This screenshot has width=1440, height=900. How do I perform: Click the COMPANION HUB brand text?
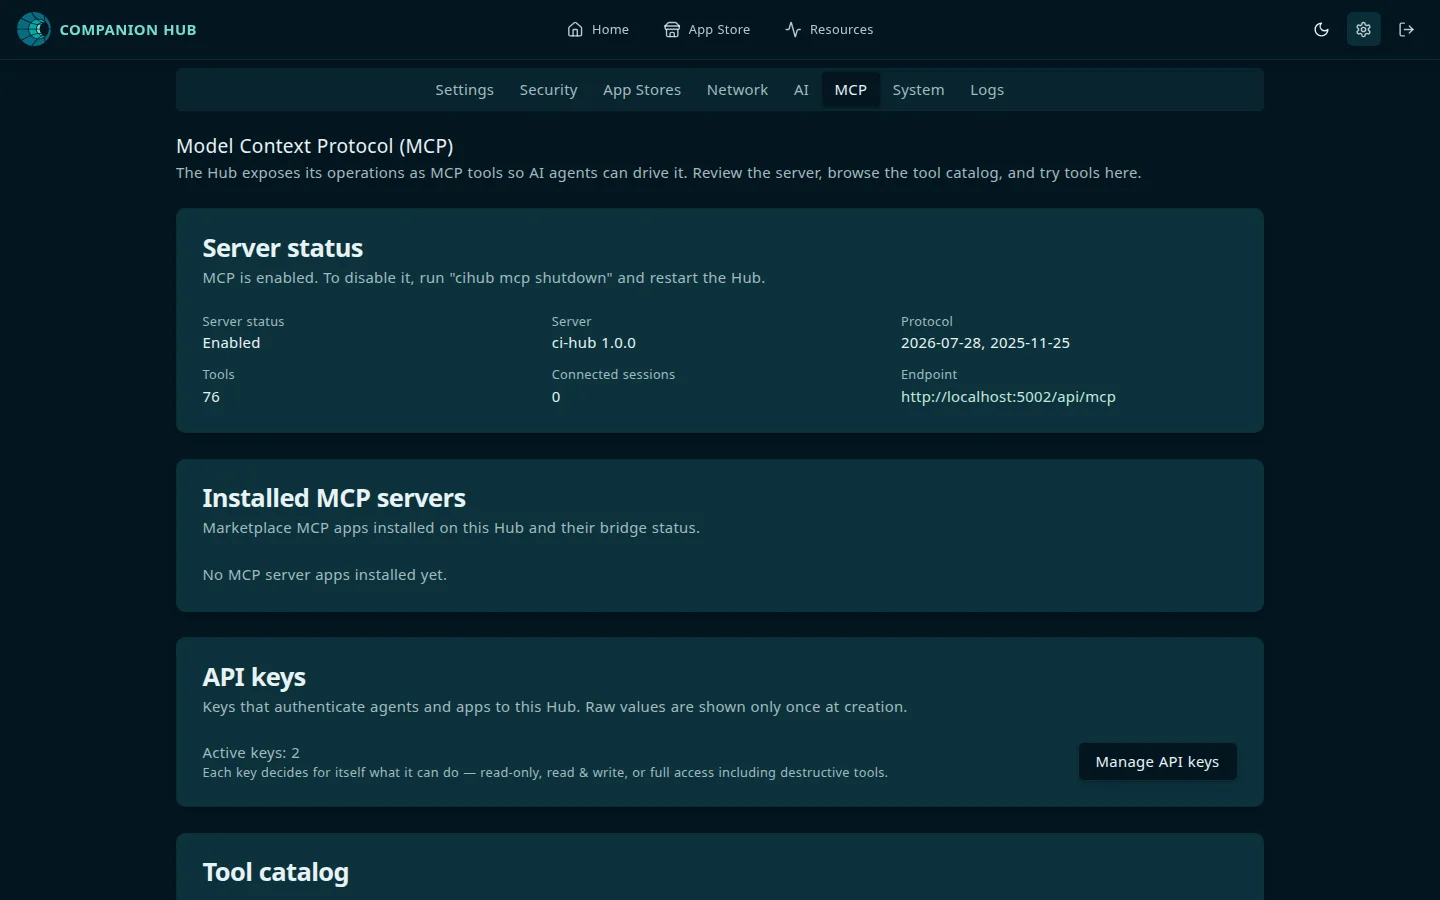click(128, 30)
